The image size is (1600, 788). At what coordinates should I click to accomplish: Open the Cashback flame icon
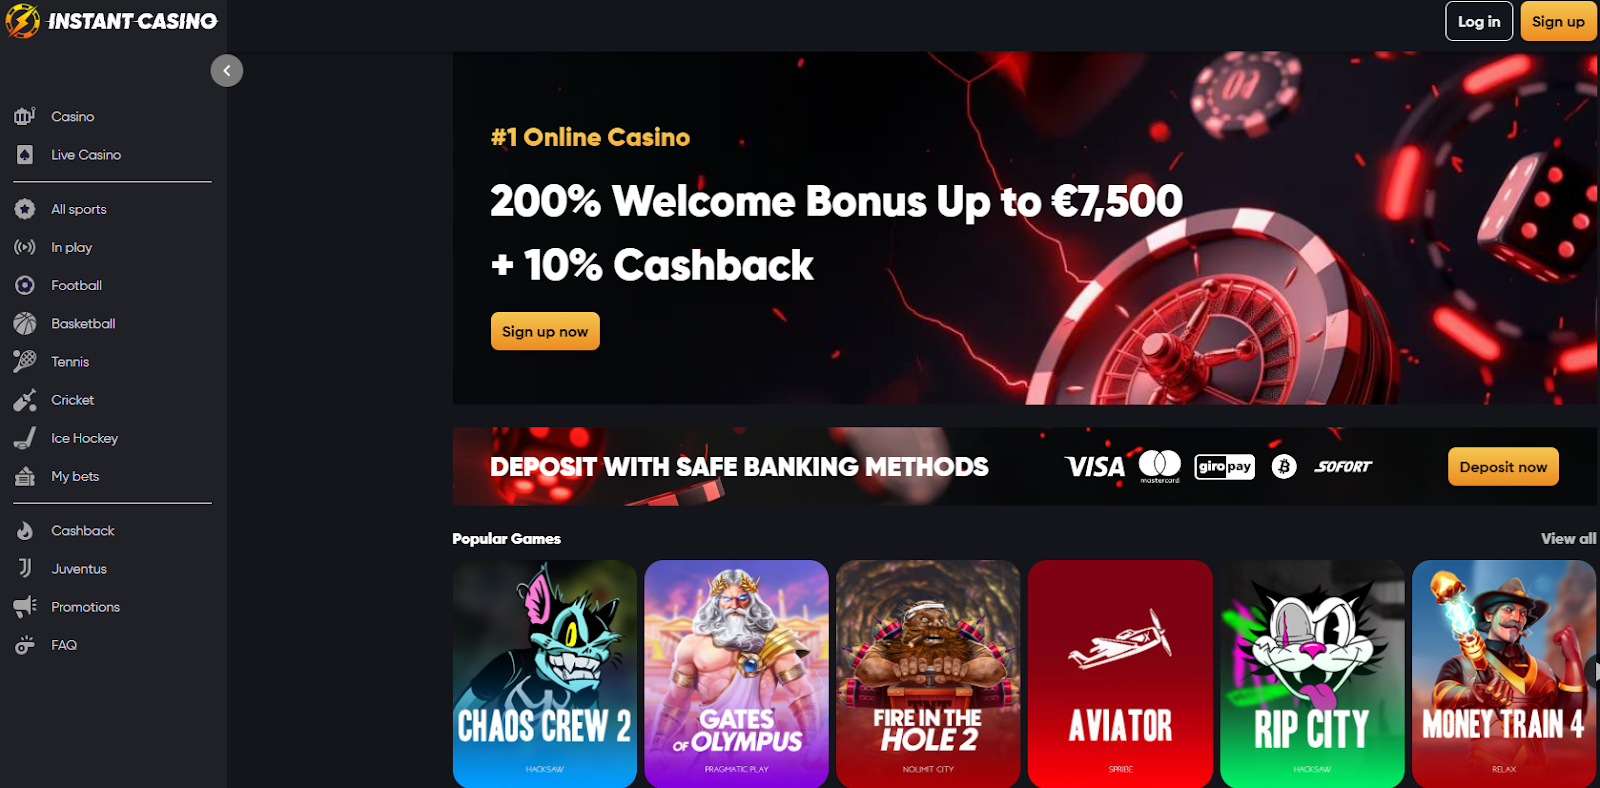tap(25, 531)
